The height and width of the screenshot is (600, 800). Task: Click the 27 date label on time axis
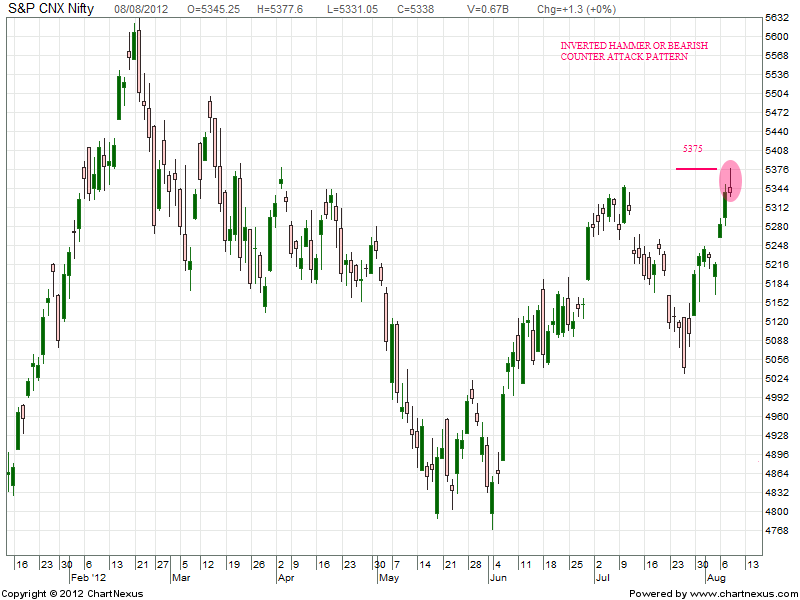pyautogui.click(x=163, y=564)
